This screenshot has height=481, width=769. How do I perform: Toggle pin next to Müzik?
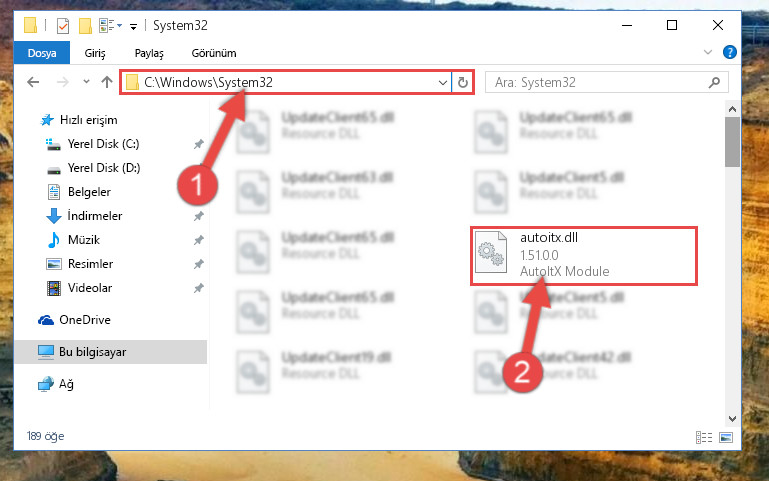tap(198, 240)
